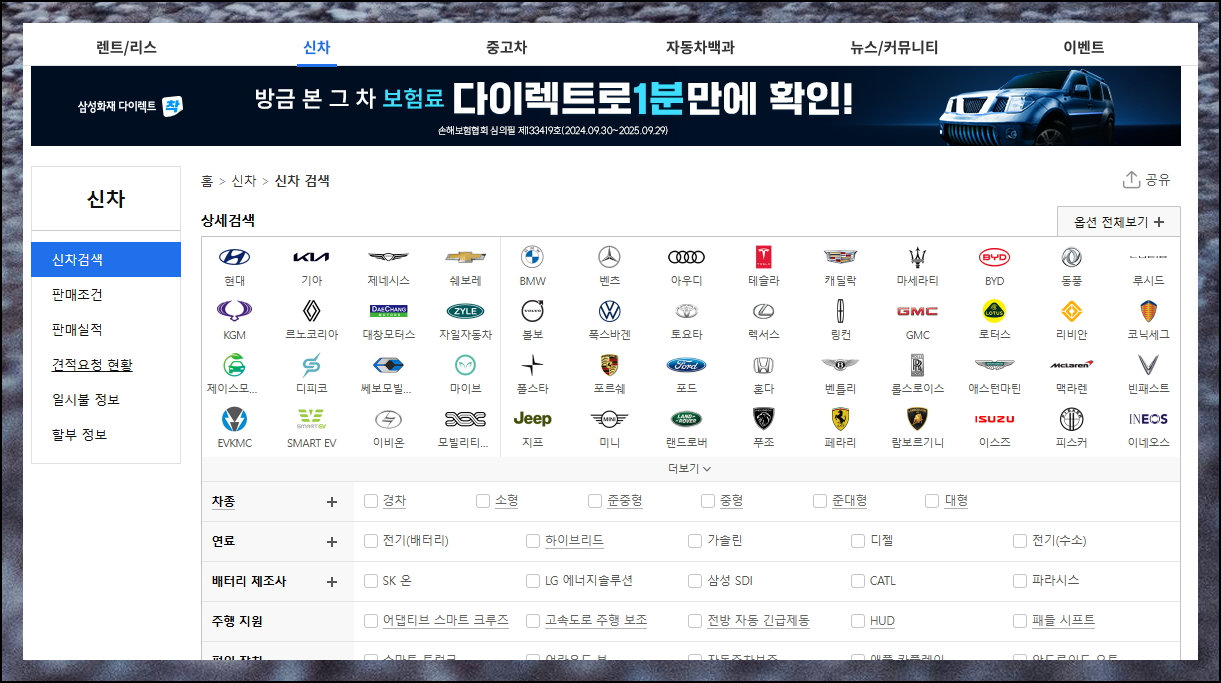Pick the Polestar (폴스타) logo
1221x683 pixels.
click(532, 364)
